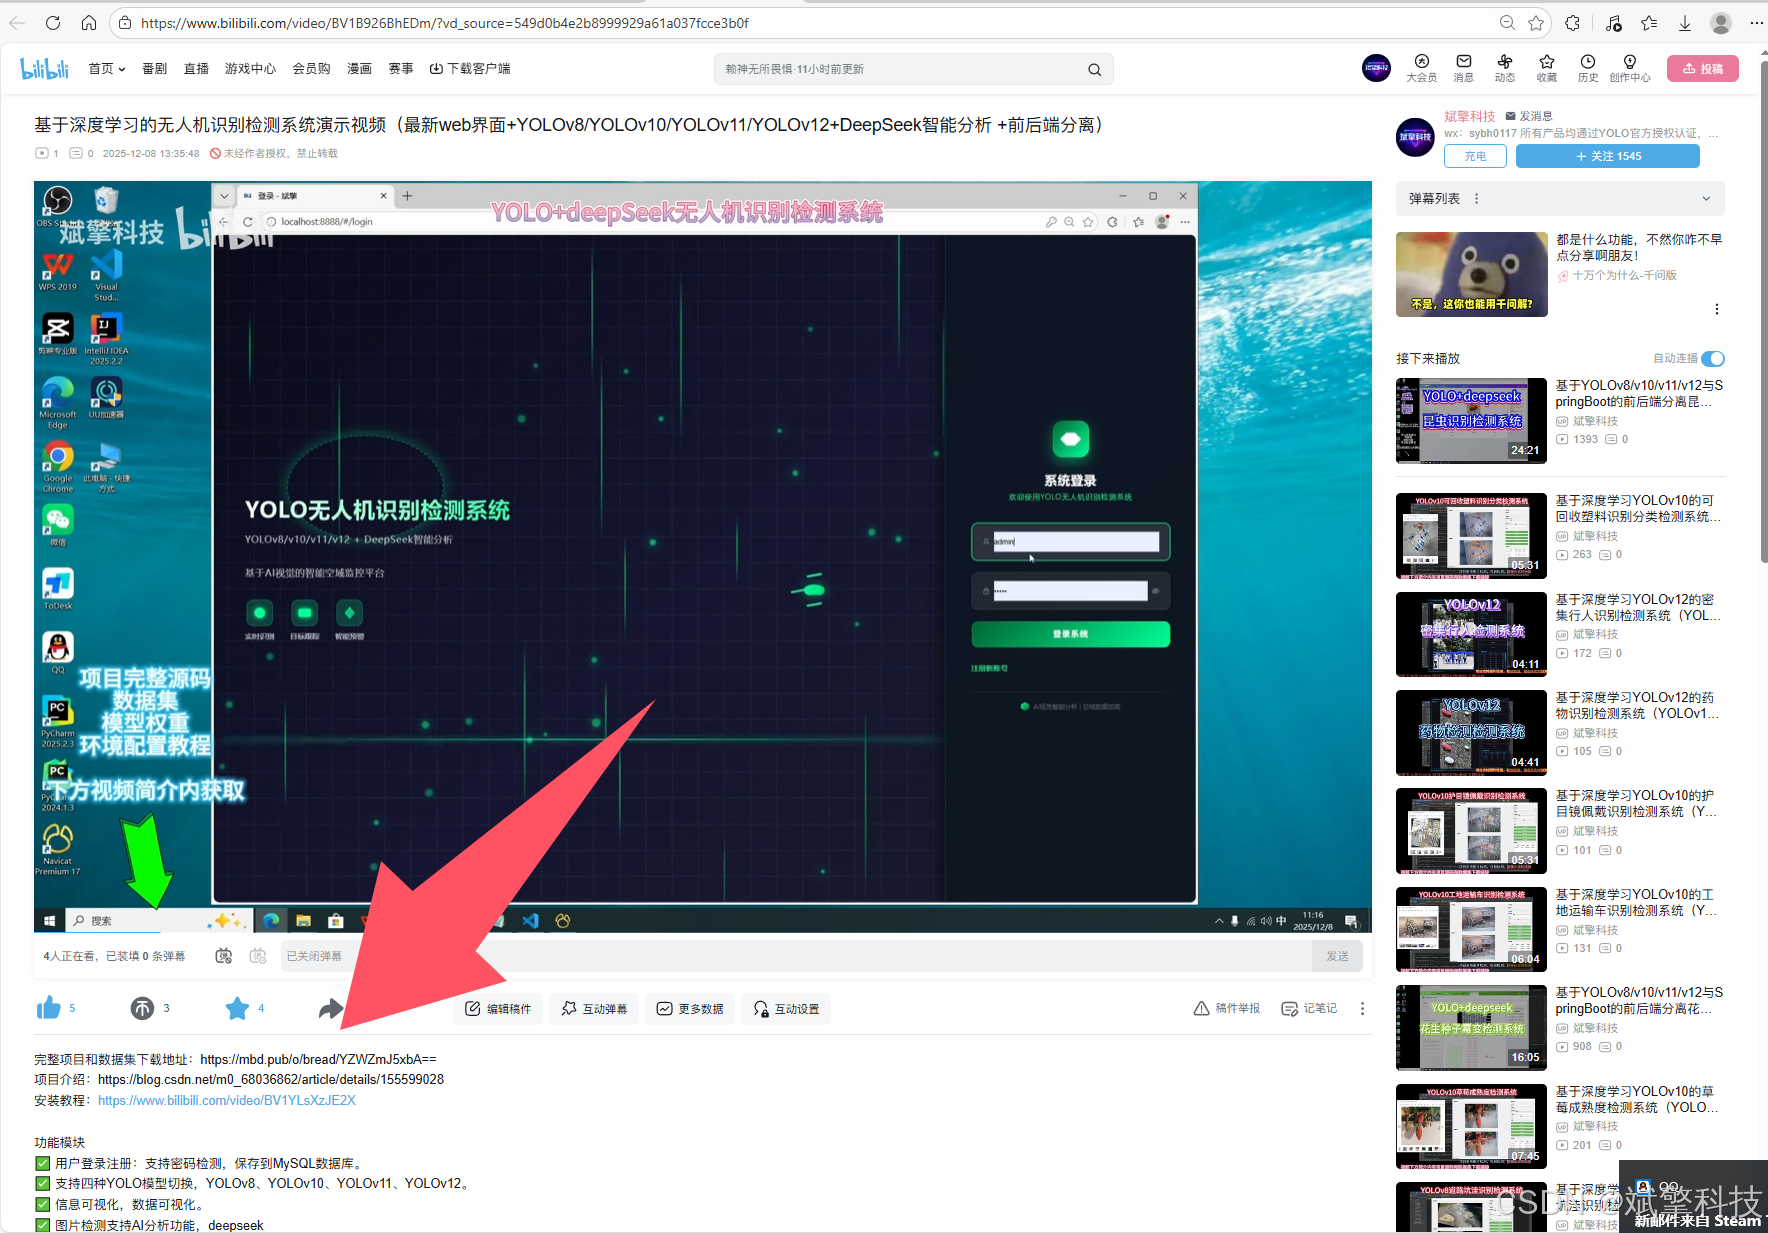1768x1233 pixels.
Task: Open three-dot menu on ad card
Action: (1716, 309)
